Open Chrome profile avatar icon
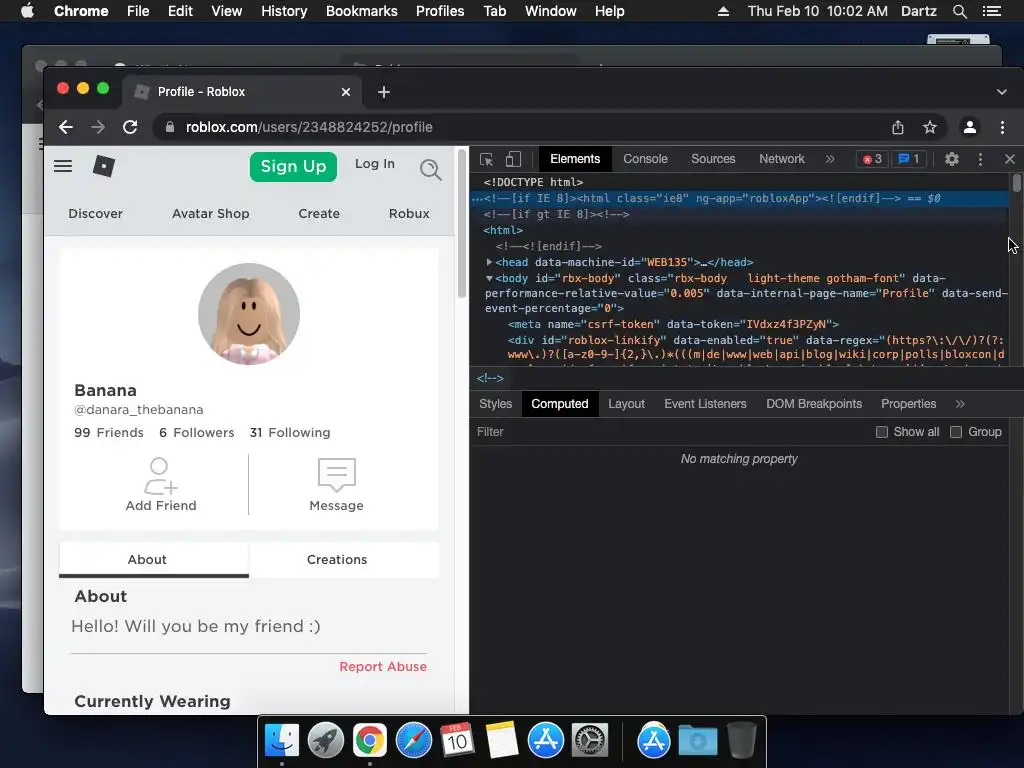 coord(970,127)
